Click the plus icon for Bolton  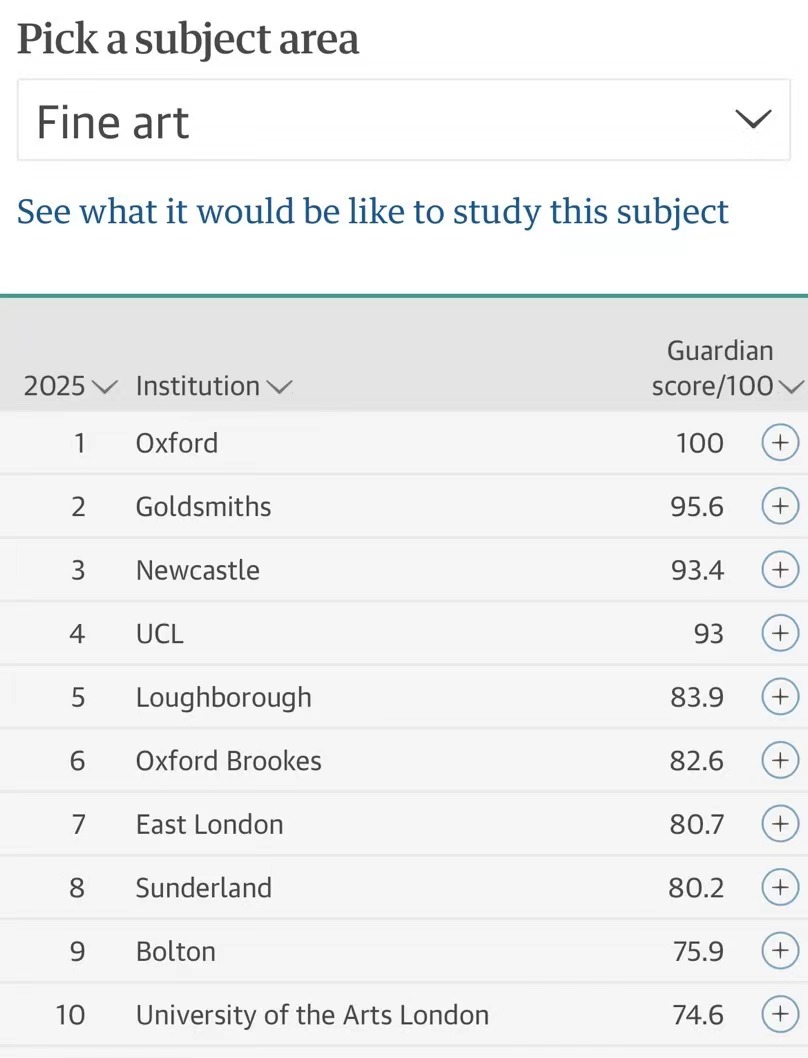point(780,951)
